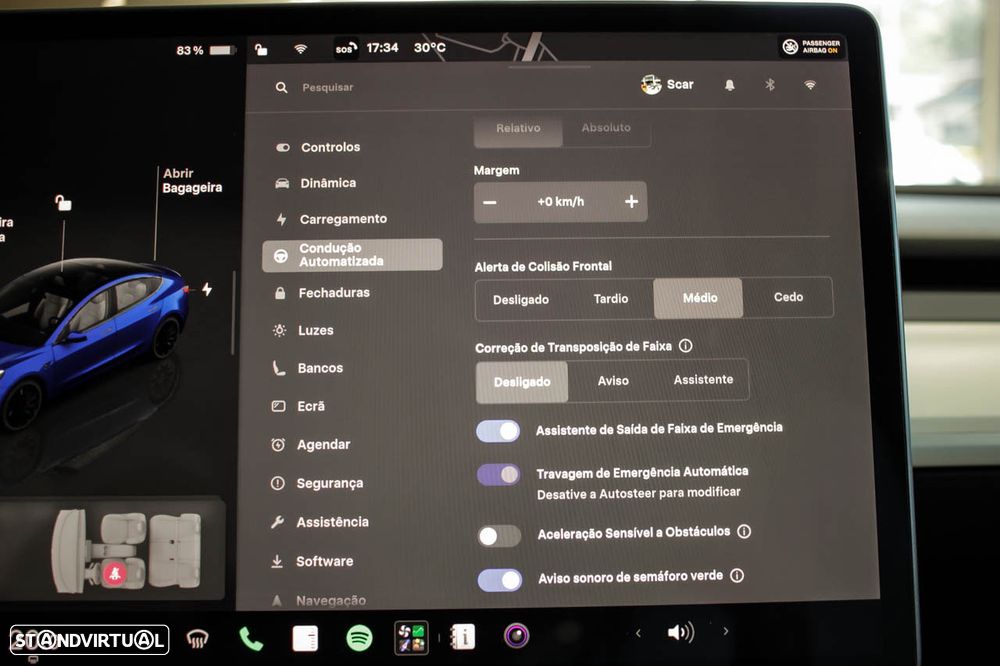Image resolution: width=1000 pixels, height=666 pixels.
Task: Open the app launcher toybox icon
Action: pyautogui.click(x=411, y=638)
